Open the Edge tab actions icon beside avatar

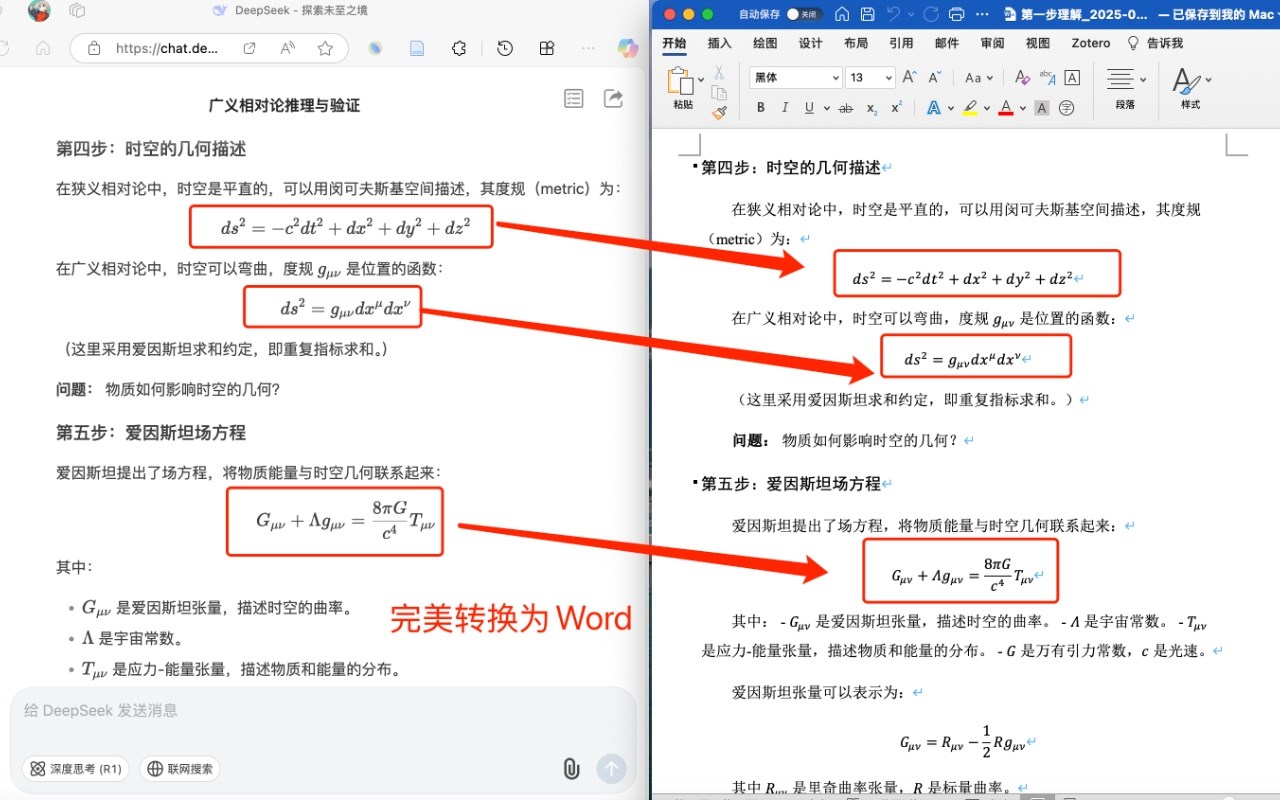pyautogui.click(x=77, y=11)
